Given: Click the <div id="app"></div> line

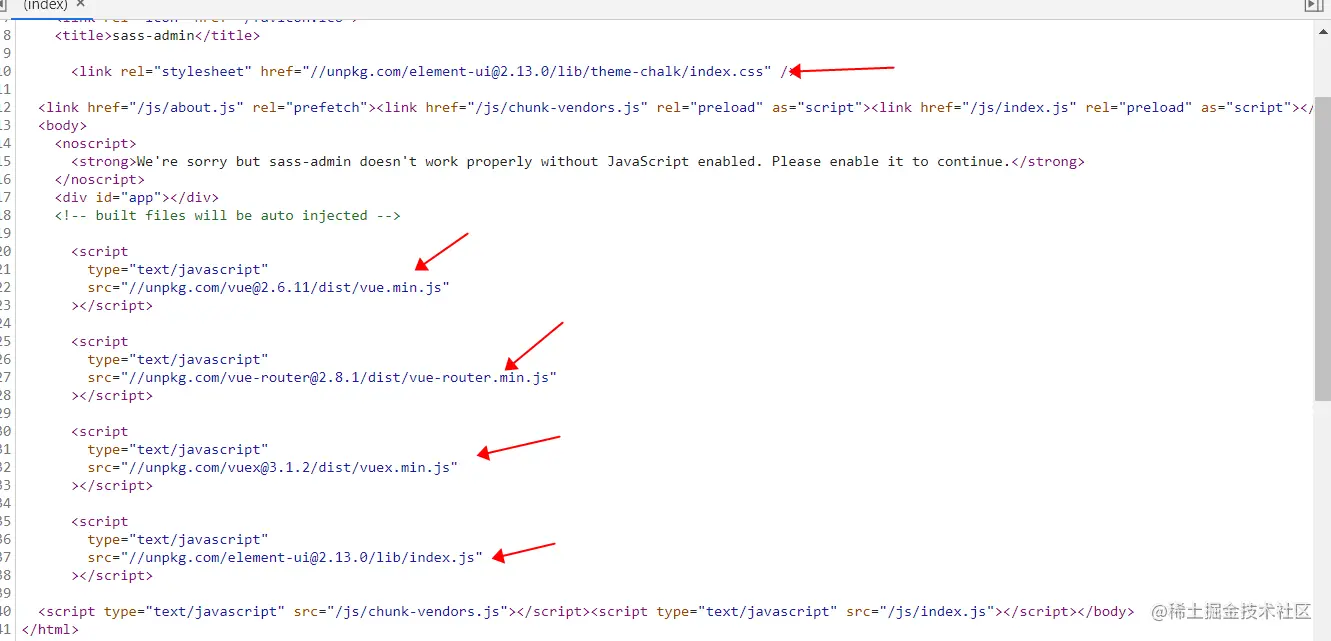Looking at the screenshot, I should point(137,197).
